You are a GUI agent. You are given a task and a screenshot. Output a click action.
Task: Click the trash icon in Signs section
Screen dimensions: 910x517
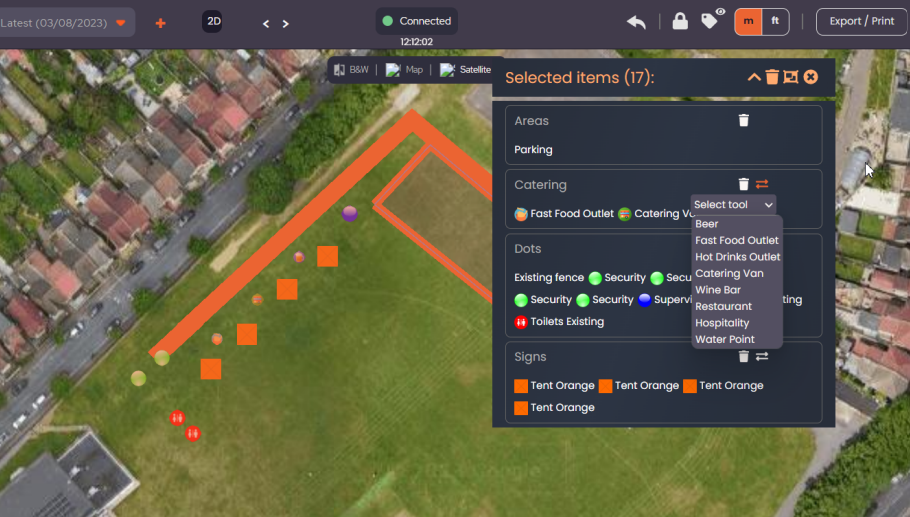point(743,356)
